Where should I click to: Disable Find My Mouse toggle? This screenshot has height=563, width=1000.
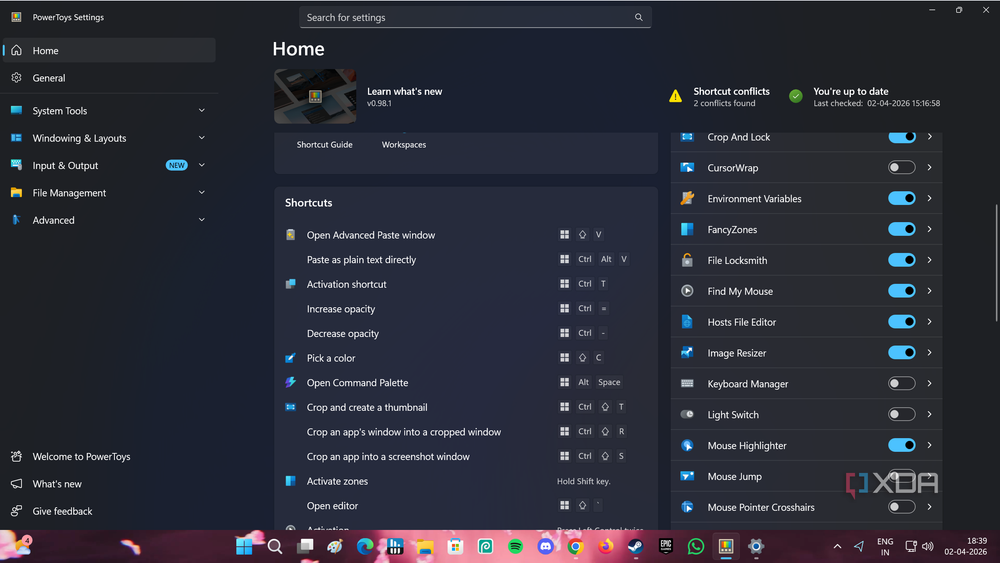pyautogui.click(x=902, y=291)
